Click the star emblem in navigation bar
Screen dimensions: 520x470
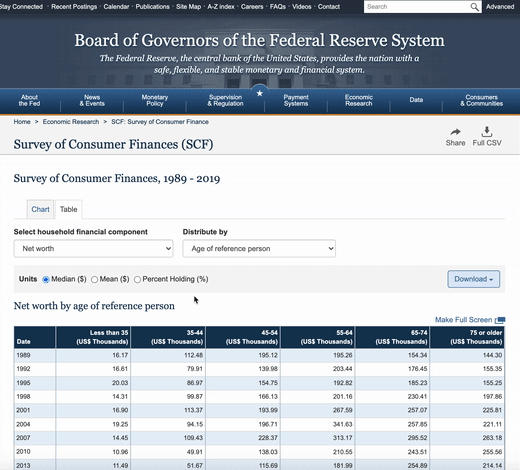260,94
